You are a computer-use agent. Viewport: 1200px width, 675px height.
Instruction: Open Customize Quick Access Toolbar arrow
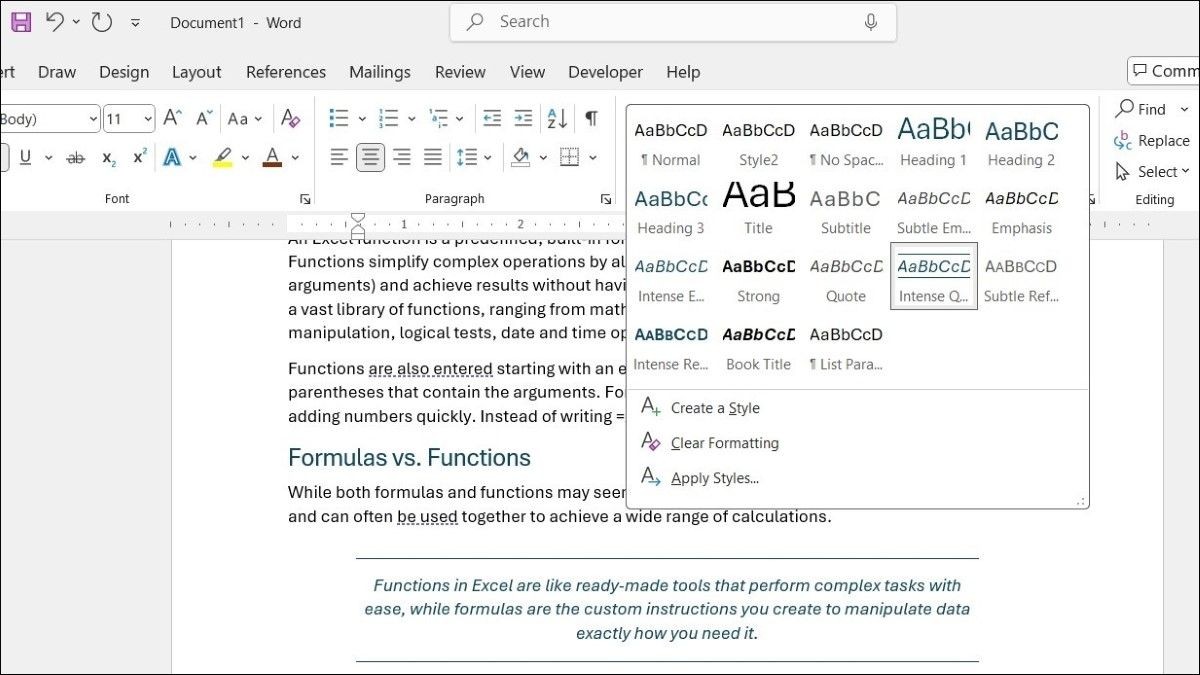pyautogui.click(x=136, y=23)
